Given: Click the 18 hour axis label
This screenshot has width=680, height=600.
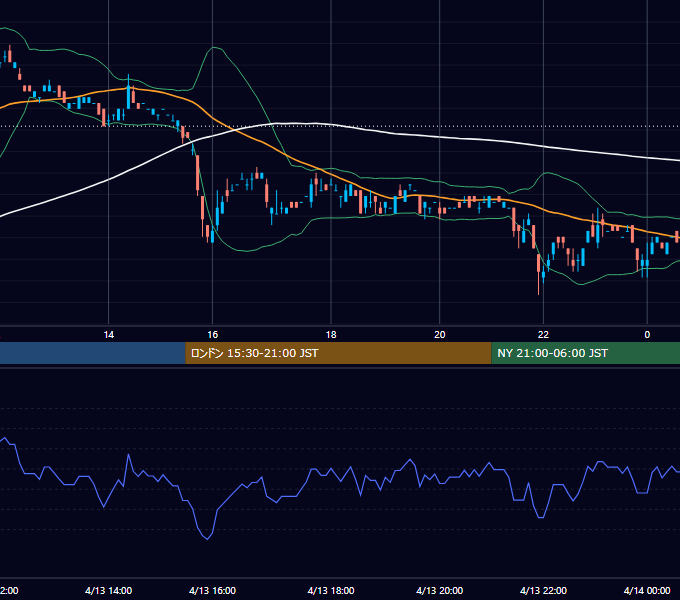Looking at the screenshot, I should pos(331,335).
